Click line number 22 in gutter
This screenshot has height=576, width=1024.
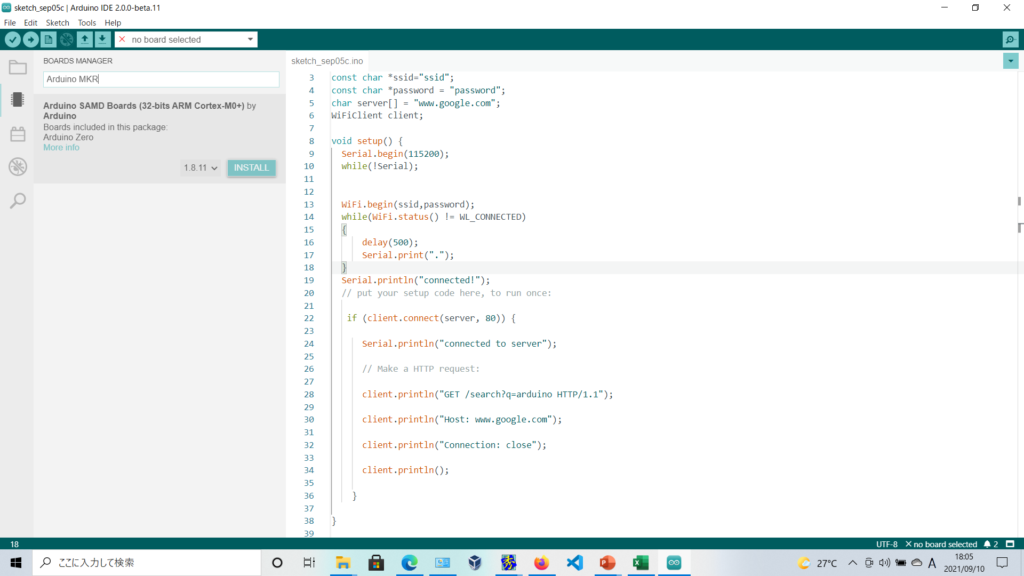308,318
